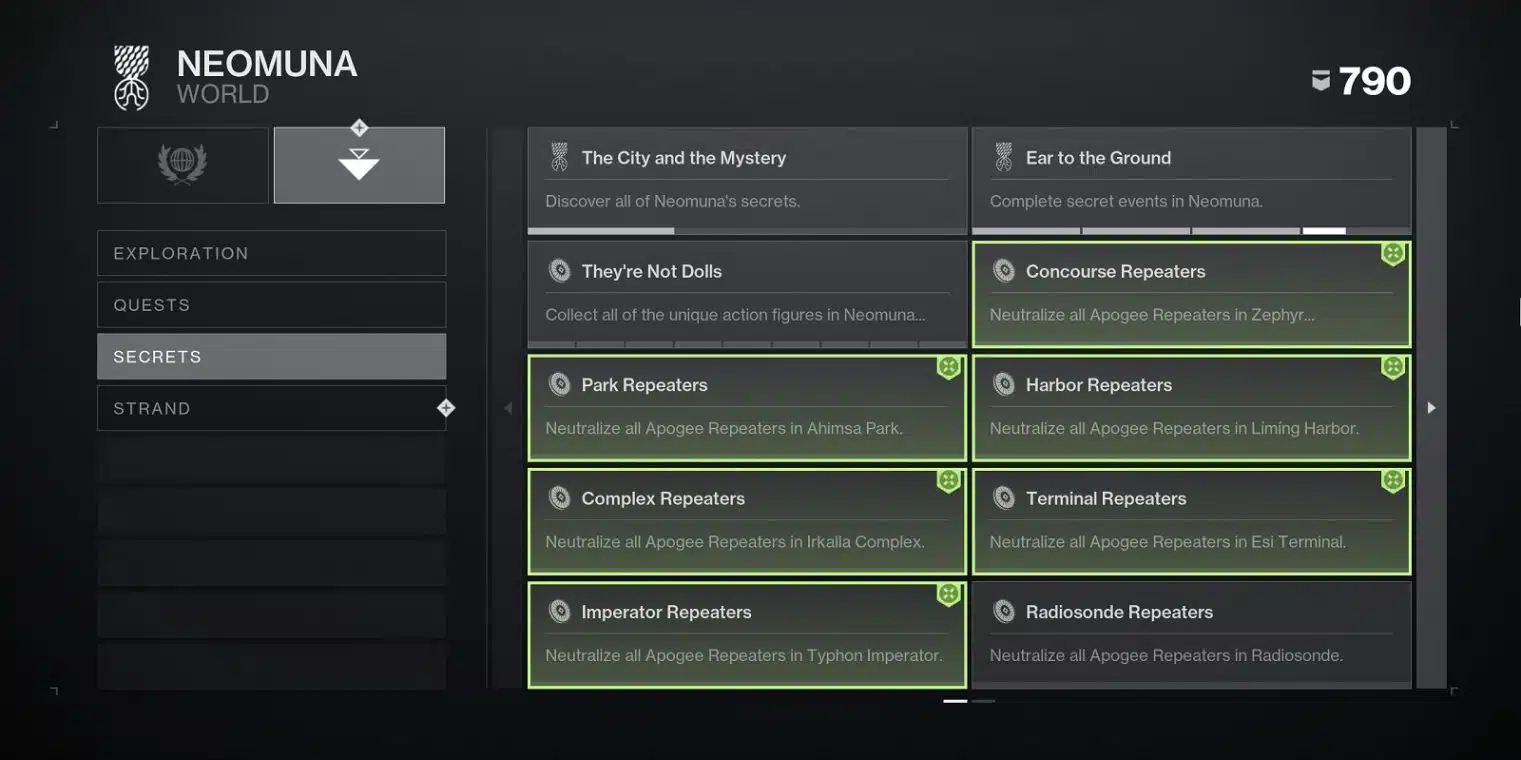This screenshot has height=760, width=1521.
Task: Open the Exploration triumphs category
Action: click(x=271, y=253)
